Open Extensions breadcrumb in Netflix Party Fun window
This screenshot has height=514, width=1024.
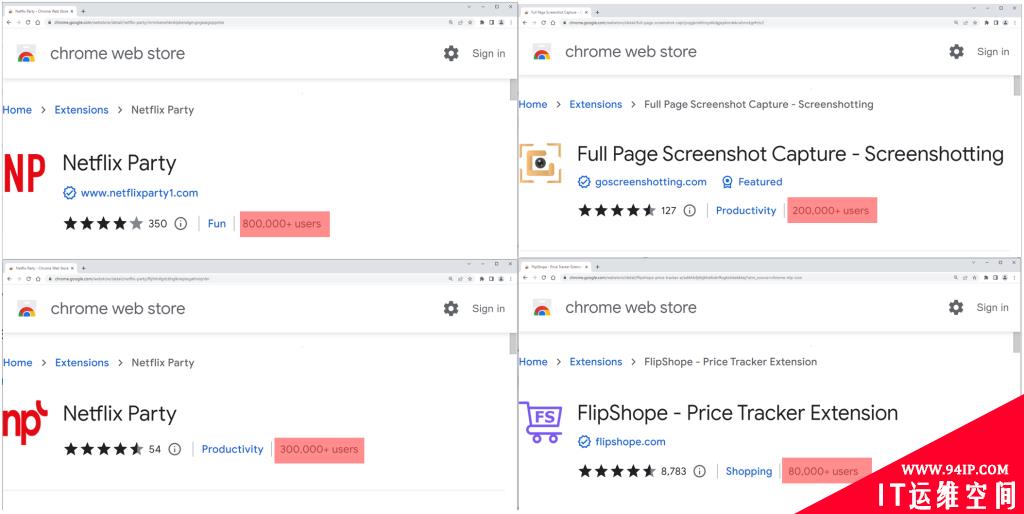[82, 110]
